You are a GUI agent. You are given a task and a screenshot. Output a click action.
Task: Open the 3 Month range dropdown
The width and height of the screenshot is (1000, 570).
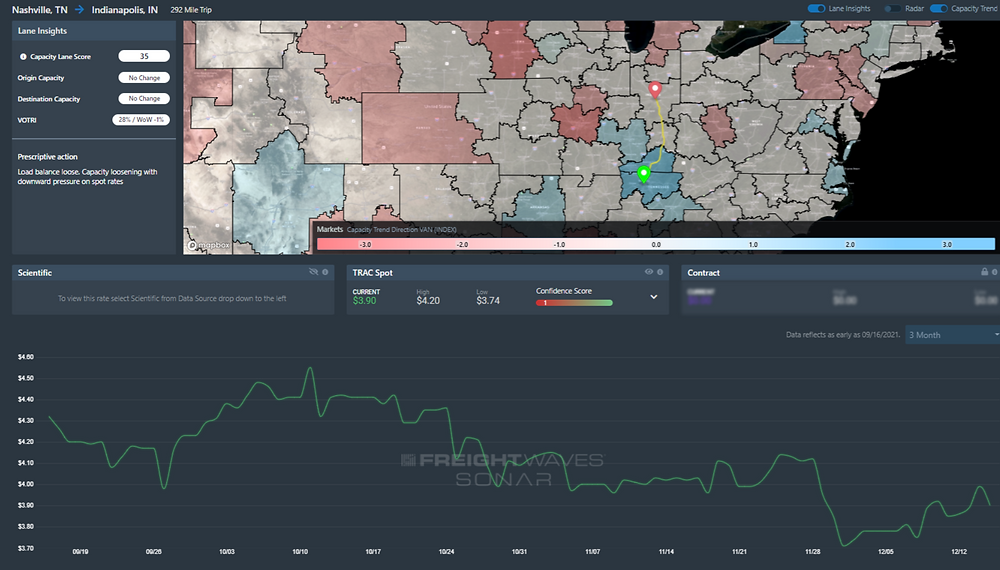(952, 335)
